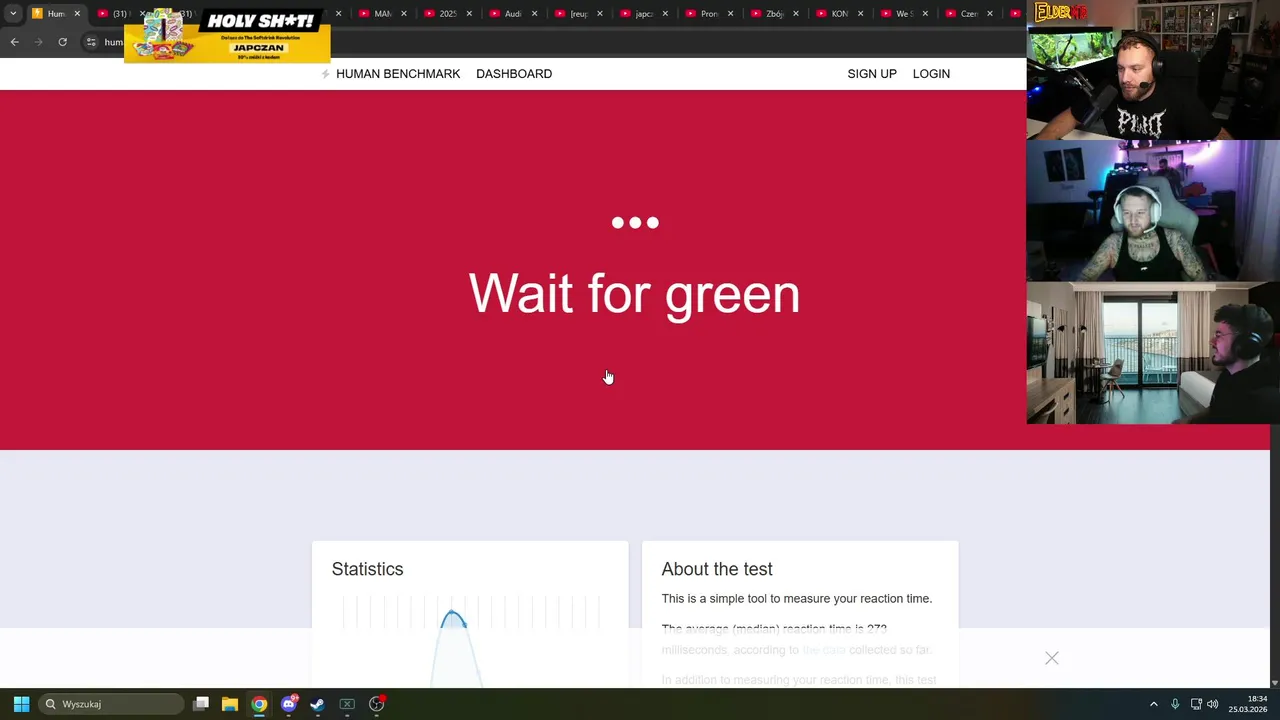Viewport: 1280px width, 720px height.
Task: Open Discord from the taskbar
Action: [289, 704]
